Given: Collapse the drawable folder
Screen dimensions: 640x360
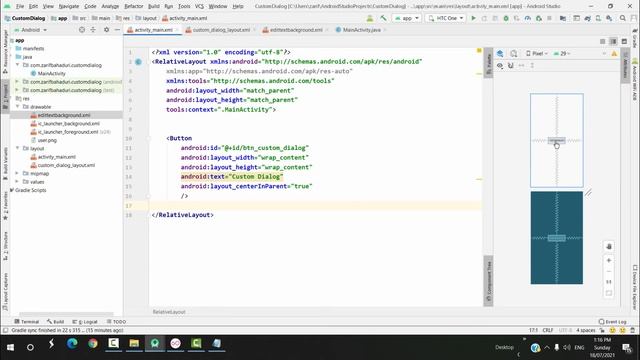Looking at the screenshot, I should (x=18, y=107).
